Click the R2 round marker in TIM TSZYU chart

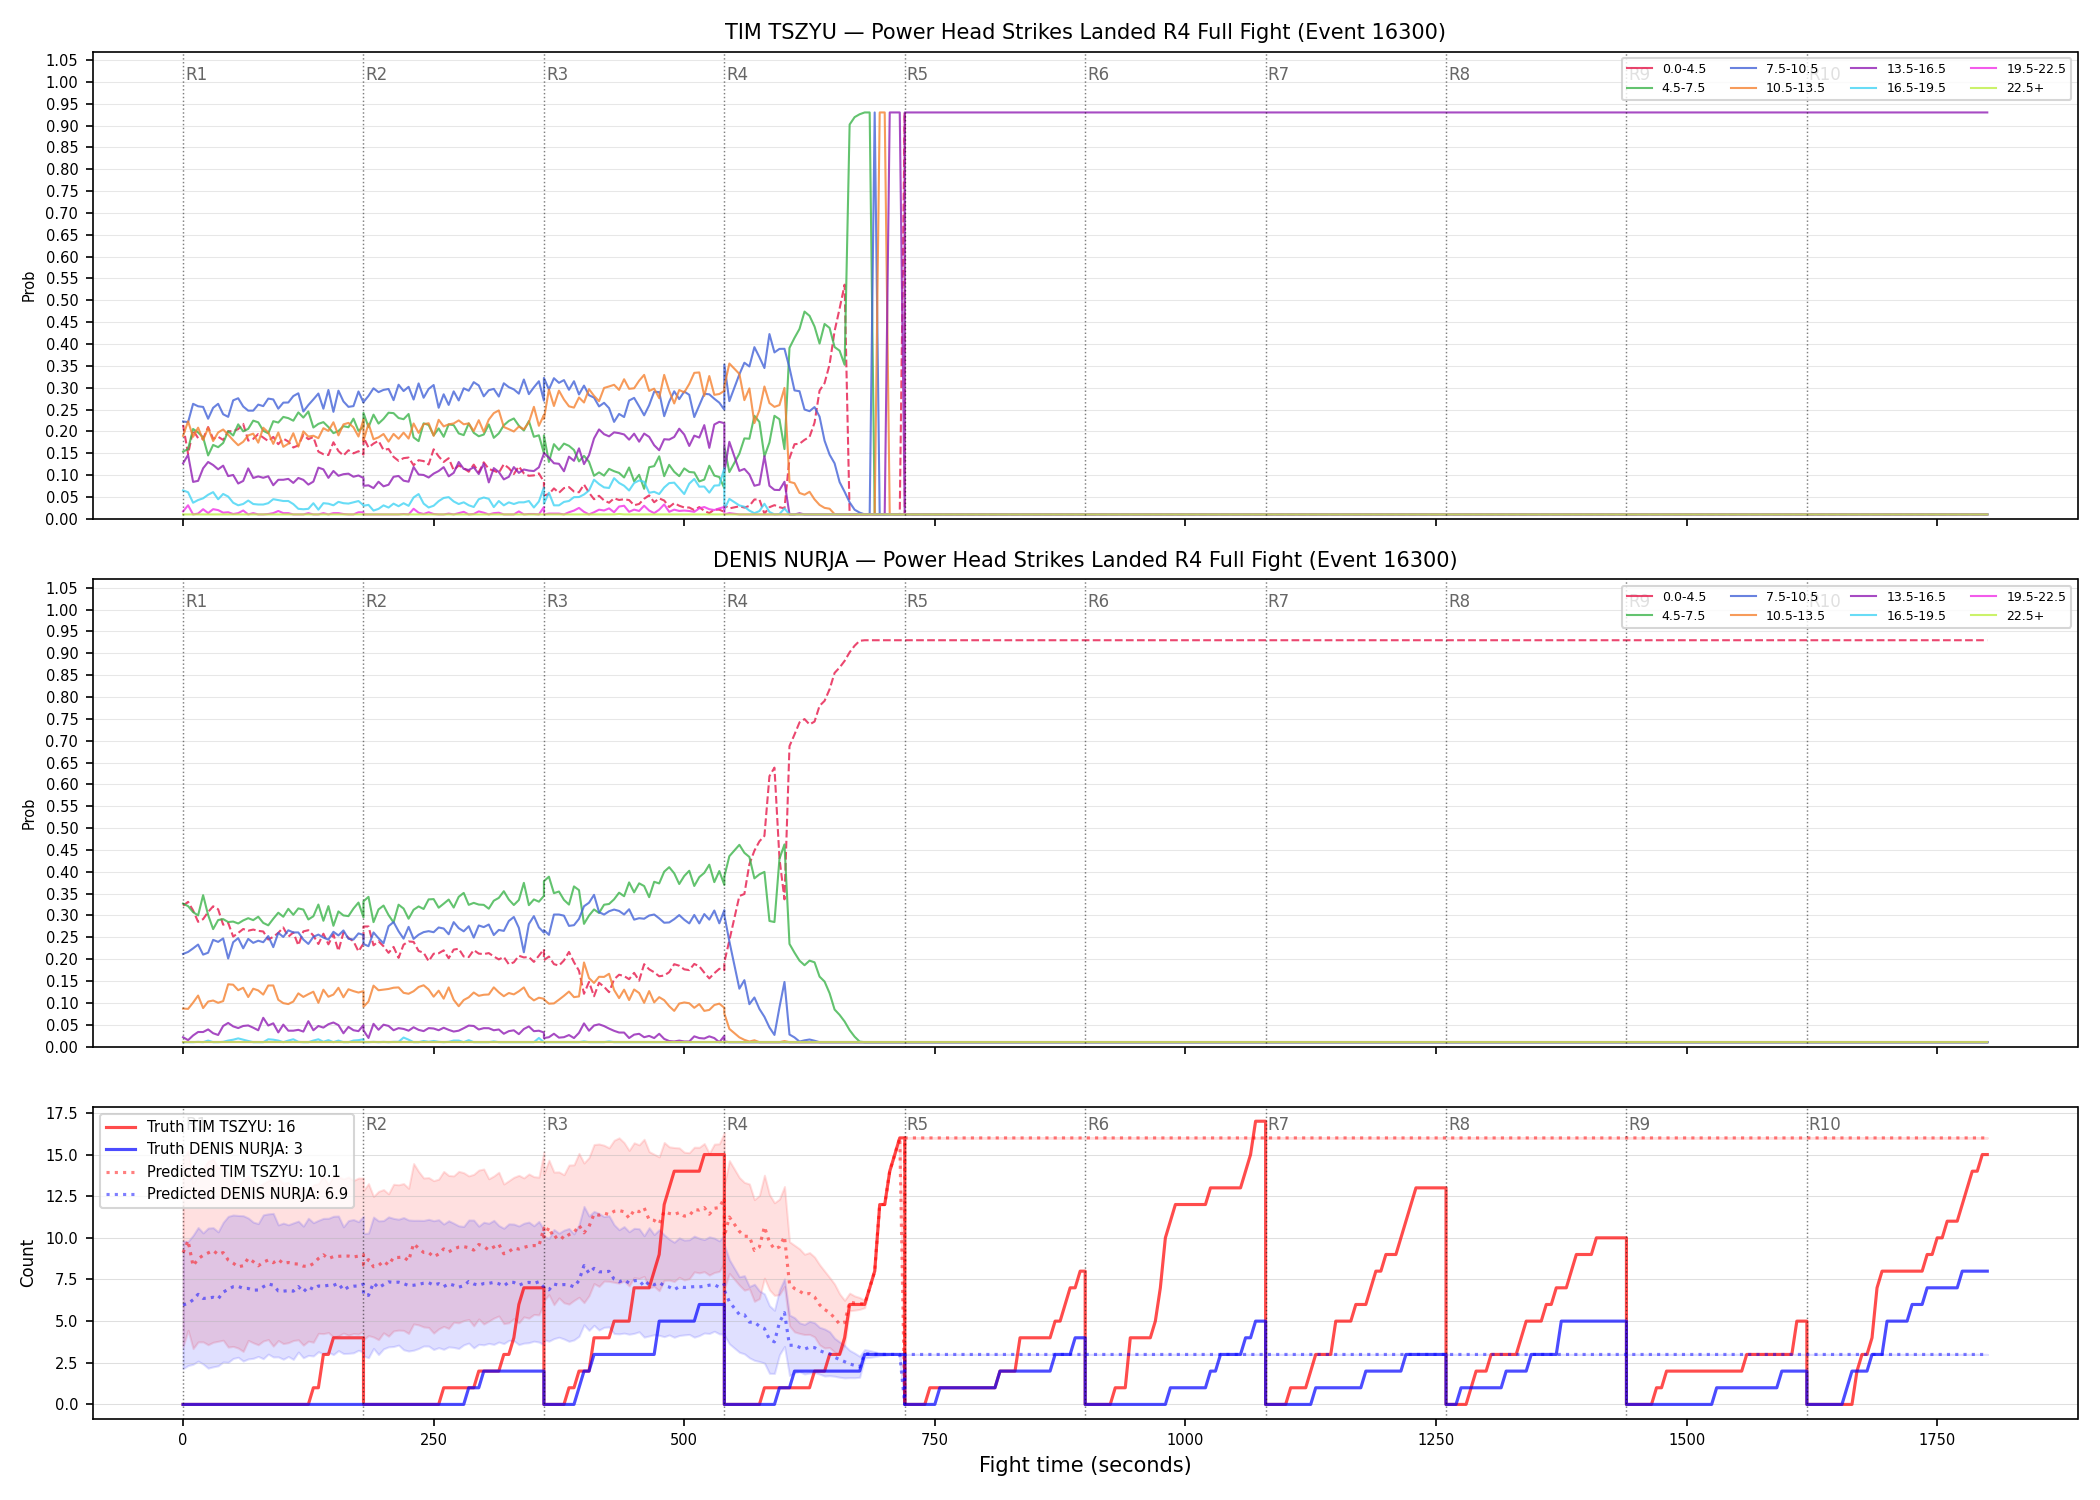click(x=376, y=74)
